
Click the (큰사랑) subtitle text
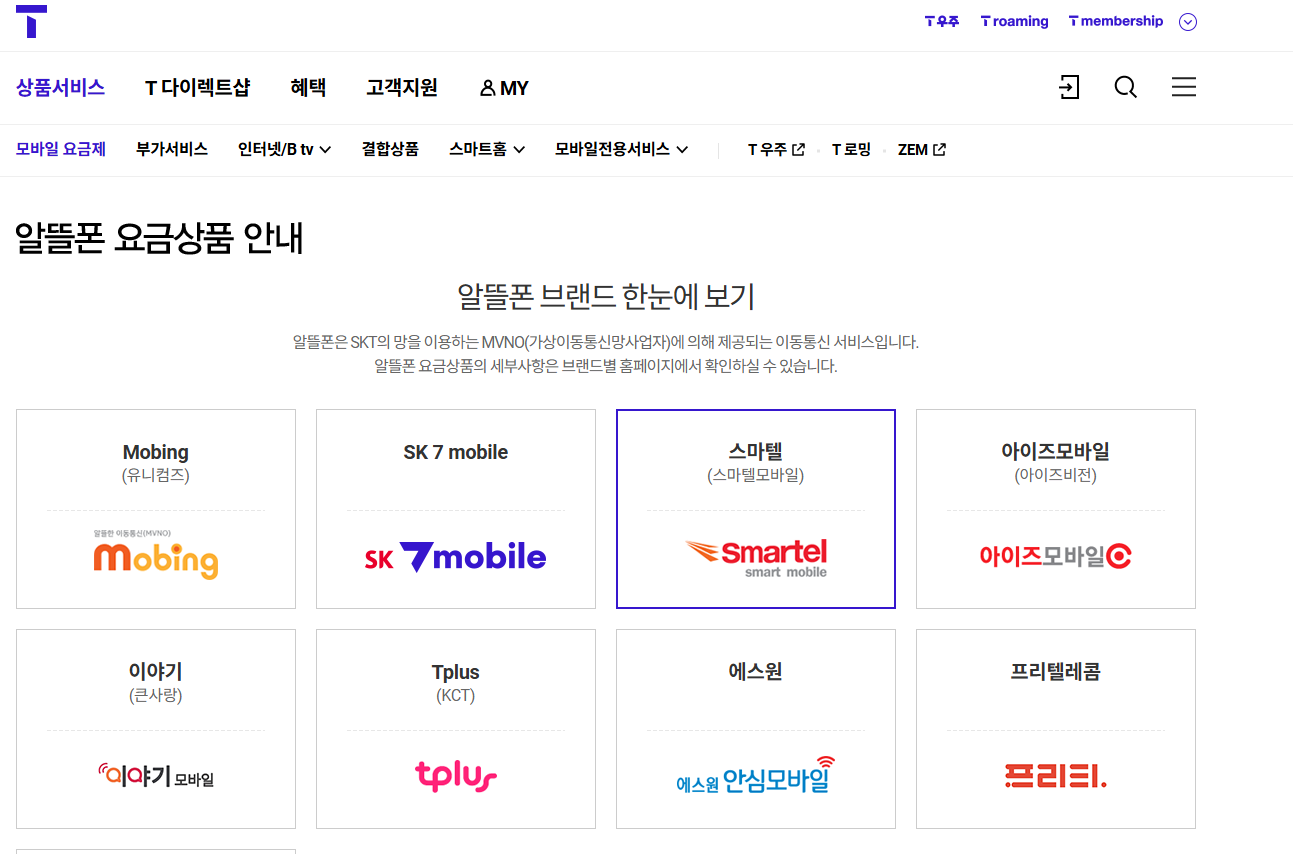(156, 695)
